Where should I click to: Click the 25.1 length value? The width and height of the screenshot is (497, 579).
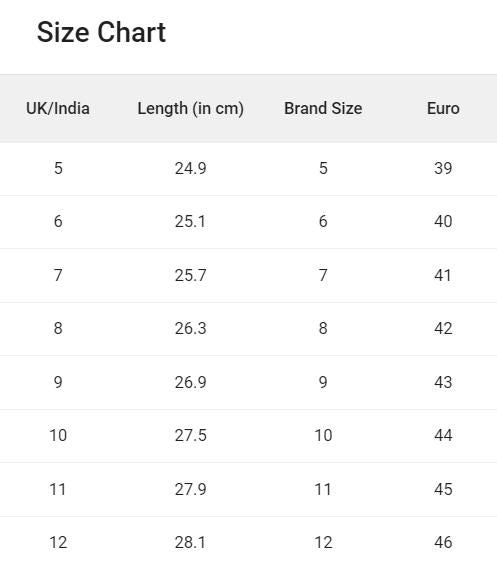click(x=191, y=222)
